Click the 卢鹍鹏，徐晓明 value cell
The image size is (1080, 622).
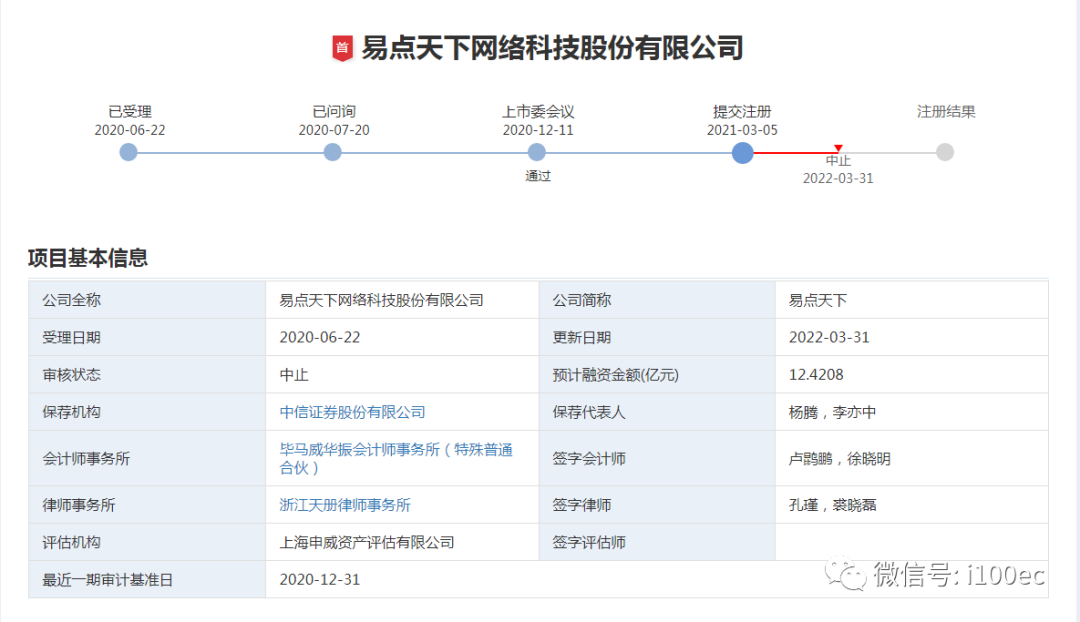[x=911, y=459]
